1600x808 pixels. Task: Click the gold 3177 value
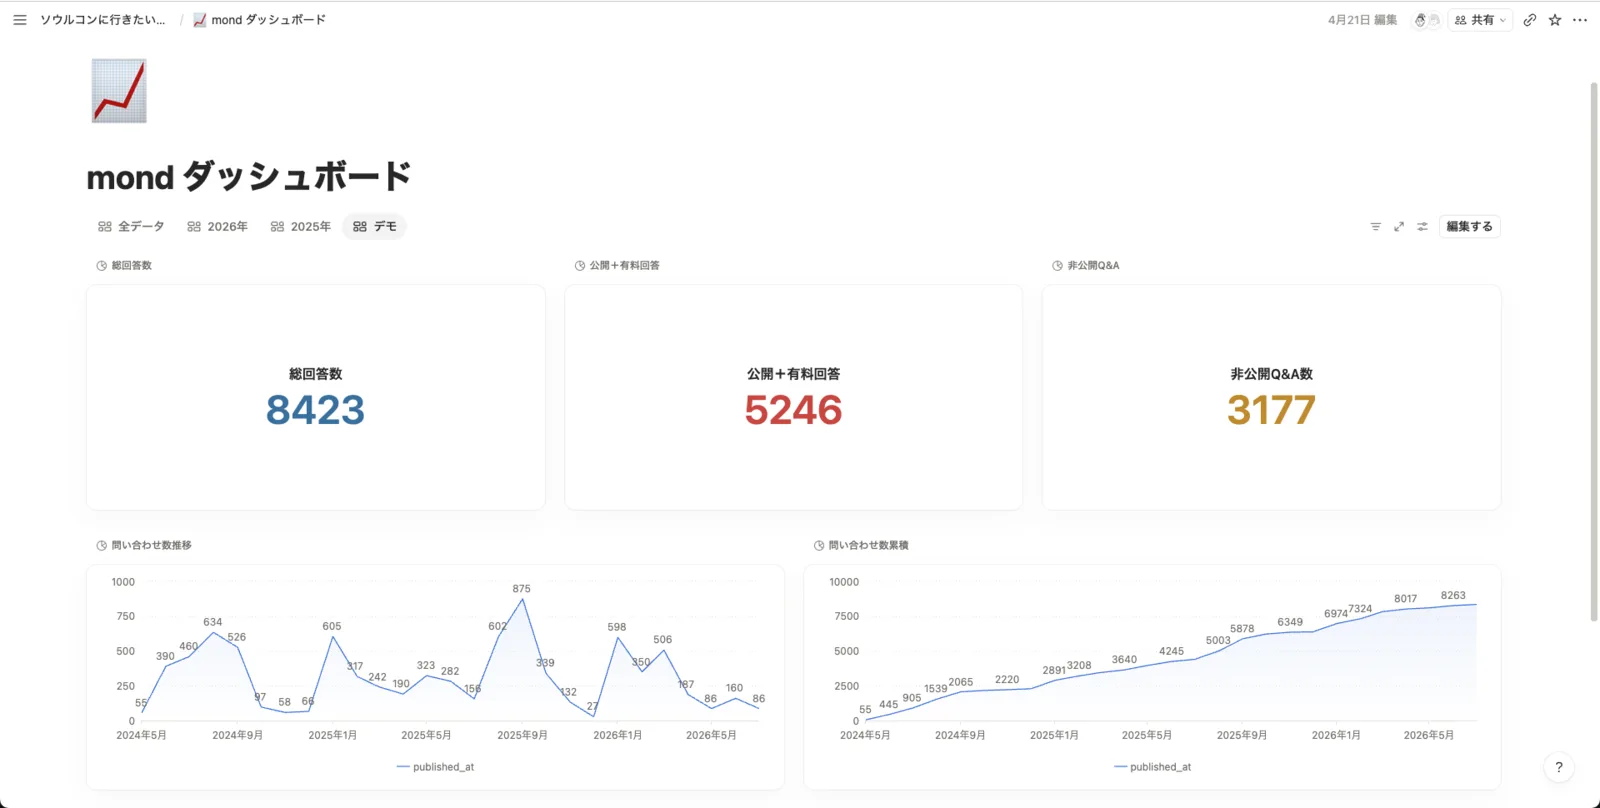click(x=1271, y=410)
